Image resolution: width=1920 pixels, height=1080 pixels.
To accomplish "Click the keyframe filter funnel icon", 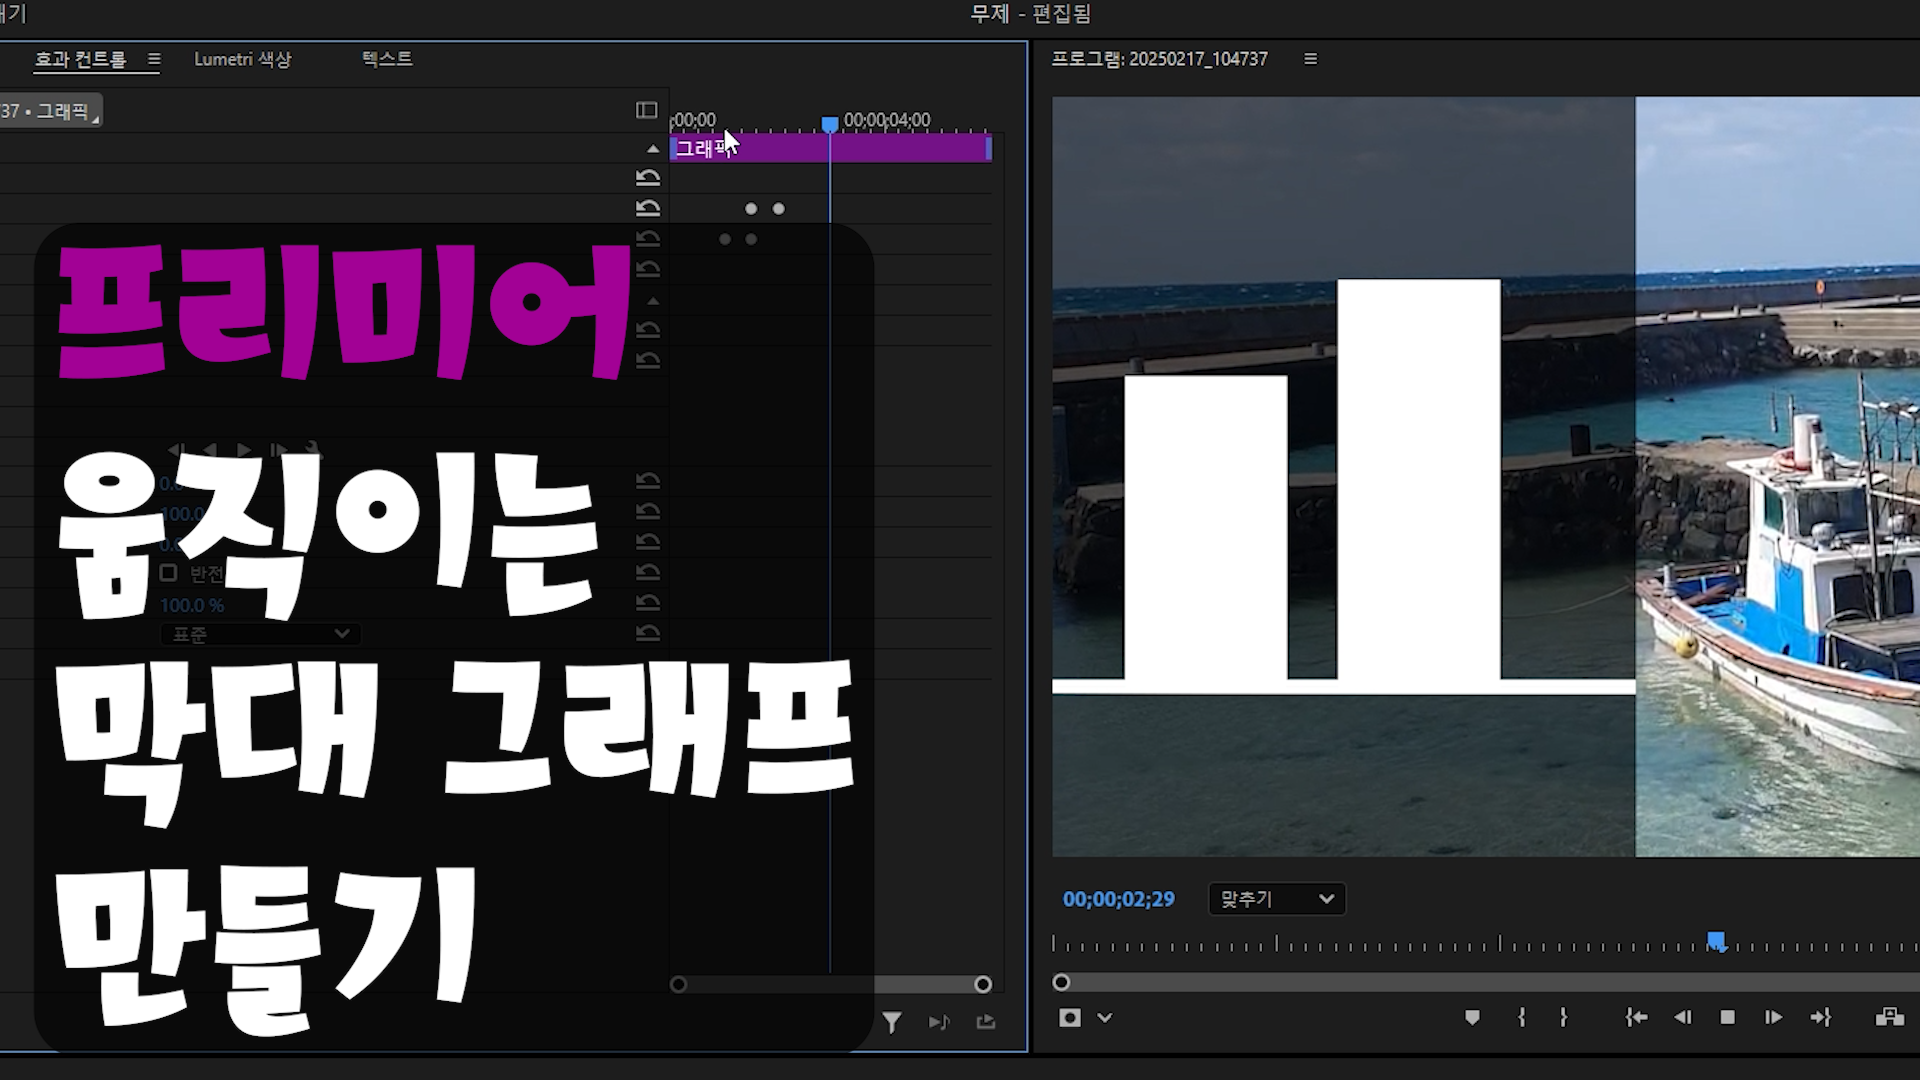I will pos(891,1022).
